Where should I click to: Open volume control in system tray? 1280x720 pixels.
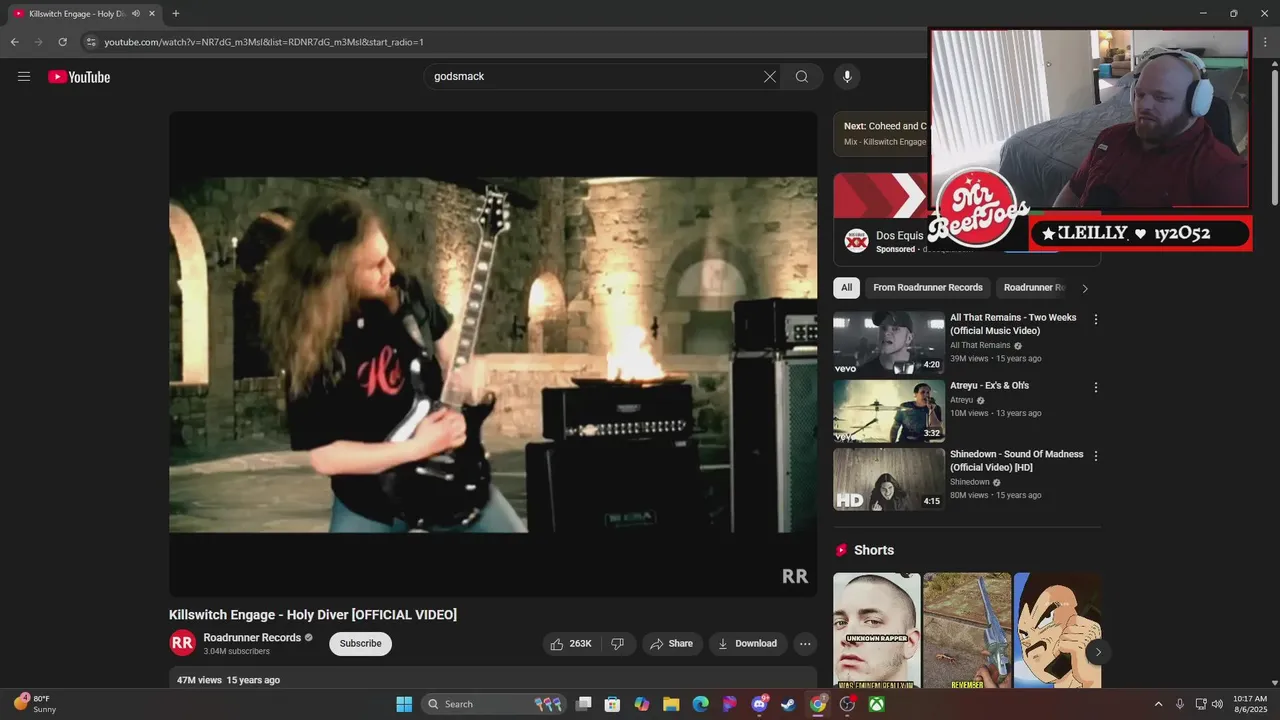1217,704
